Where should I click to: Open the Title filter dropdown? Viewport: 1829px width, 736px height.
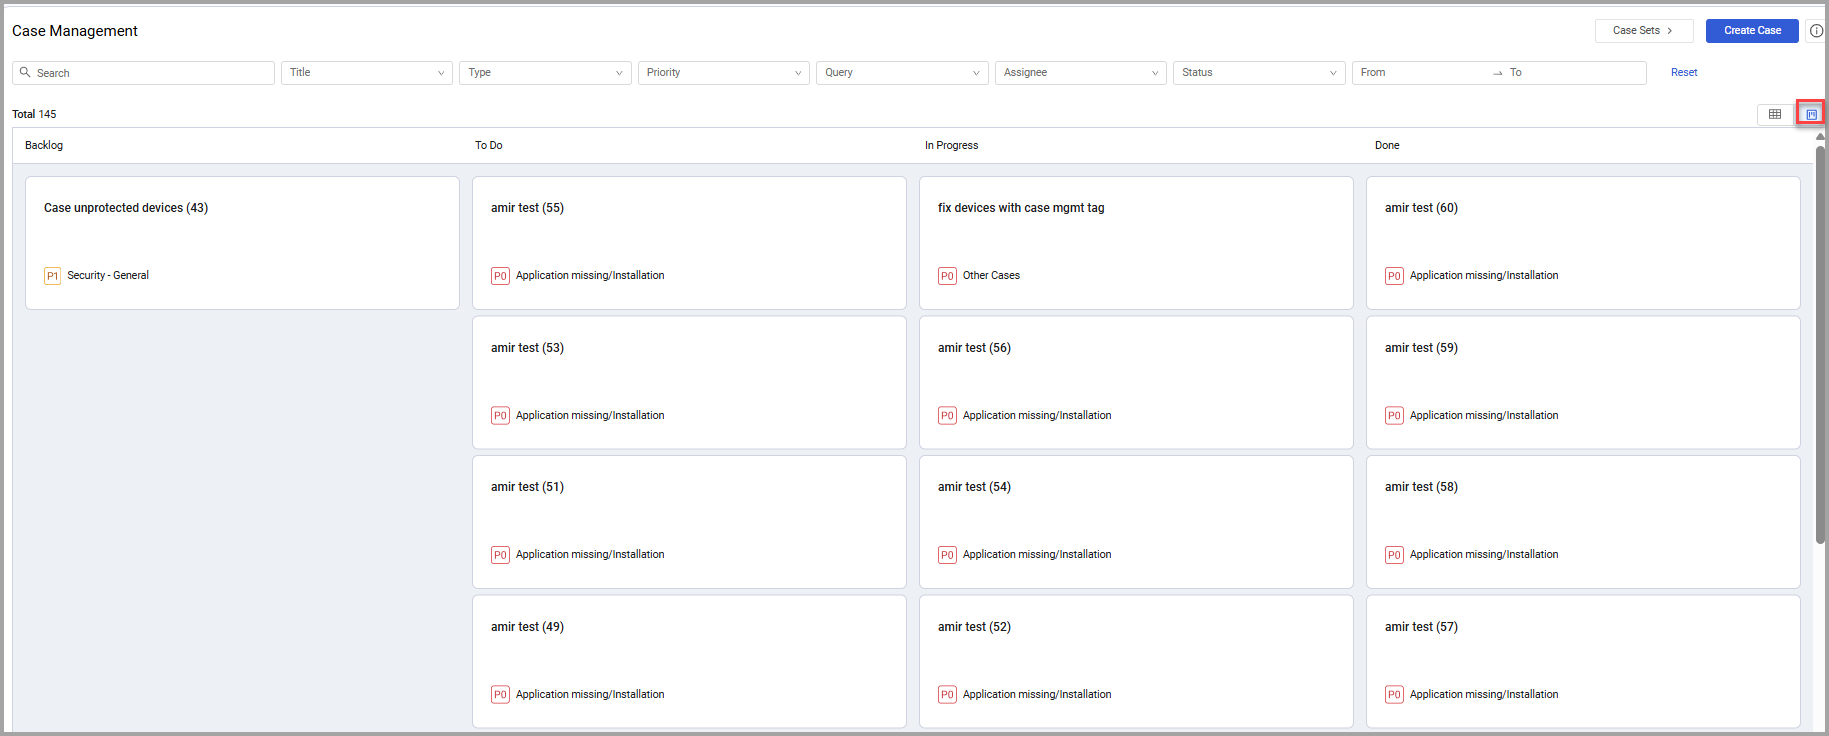pyautogui.click(x=367, y=73)
